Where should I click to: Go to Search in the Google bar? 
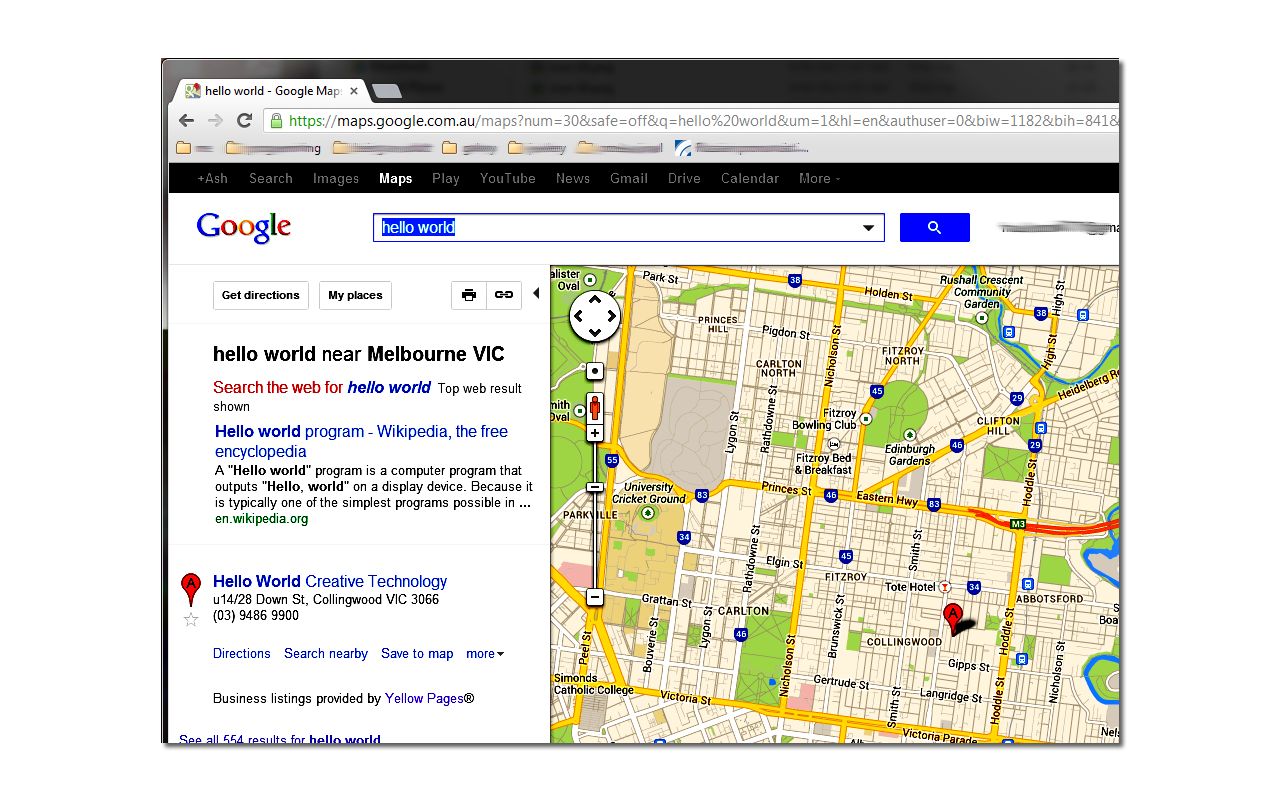click(x=271, y=178)
